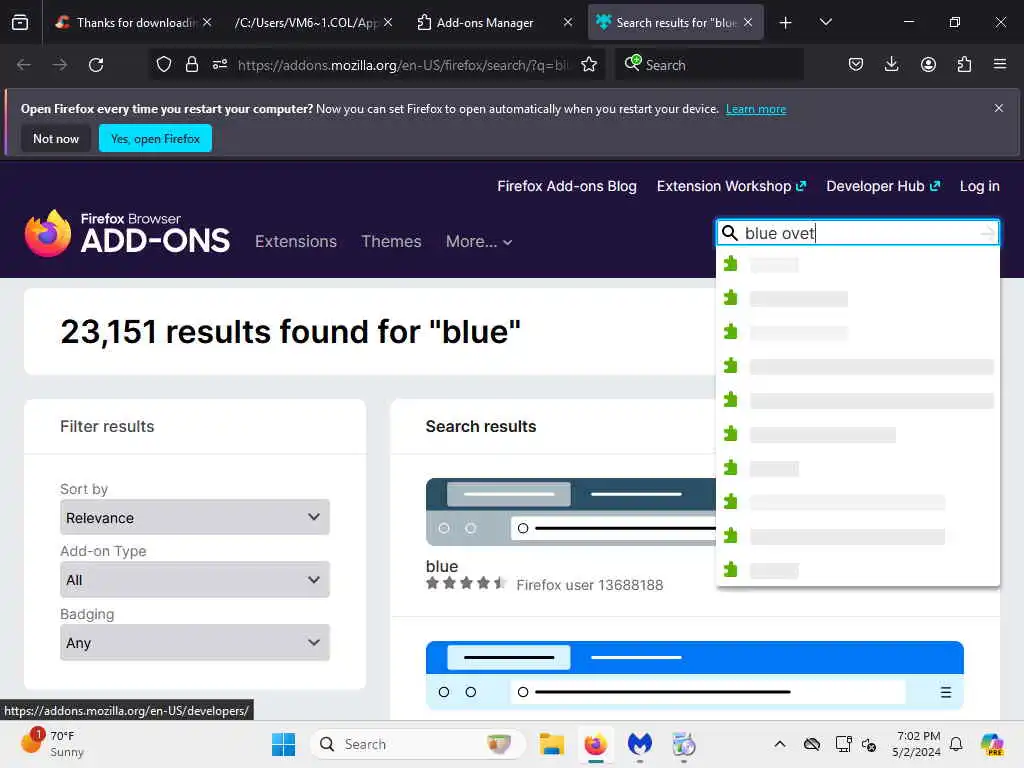
Task: Click the 'blue' theme title link
Action: tap(441, 566)
